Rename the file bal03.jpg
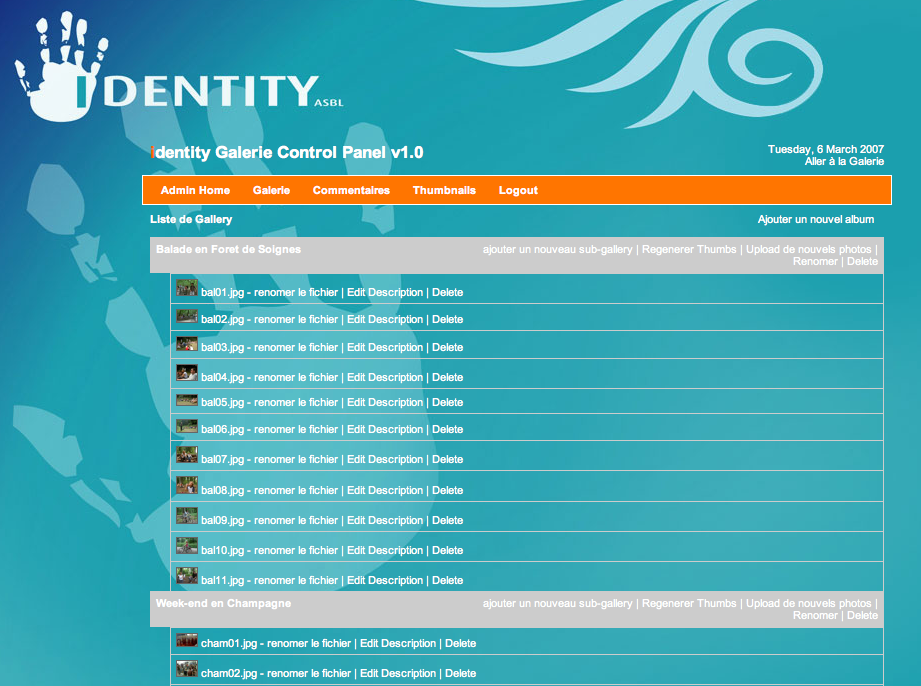The height and width of the screenshot is (686, 921). 296,347
